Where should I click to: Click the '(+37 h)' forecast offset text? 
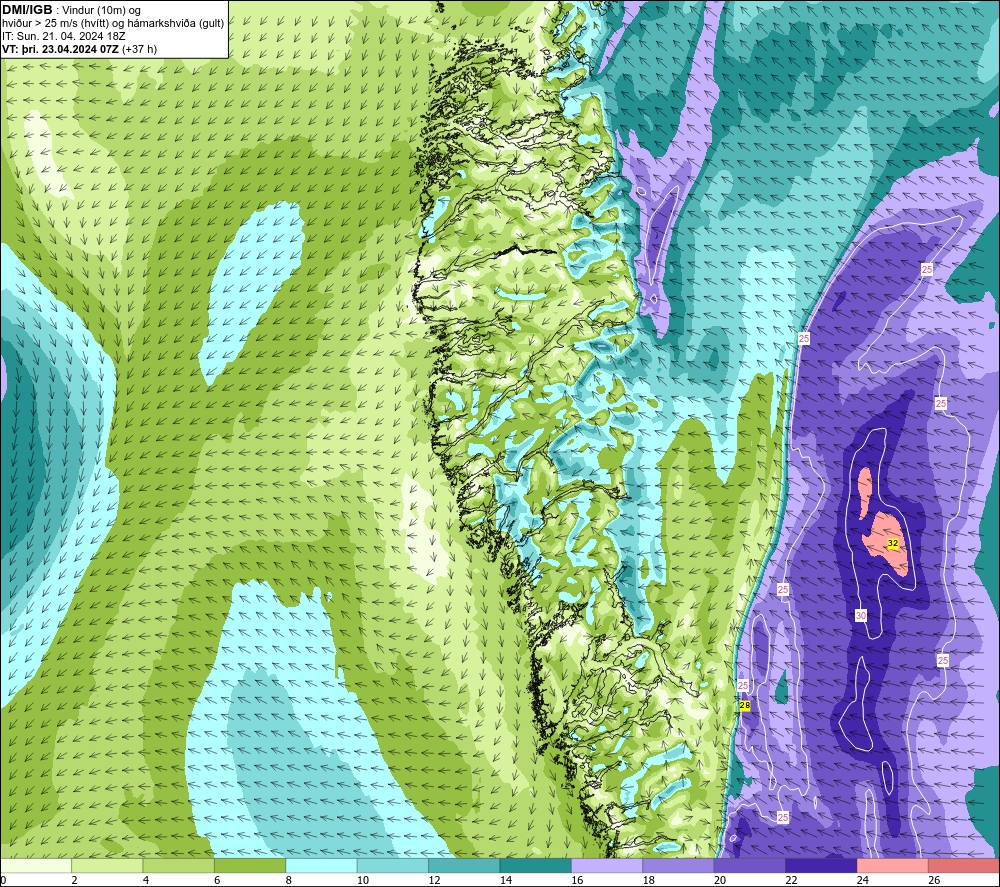[139, 49]
